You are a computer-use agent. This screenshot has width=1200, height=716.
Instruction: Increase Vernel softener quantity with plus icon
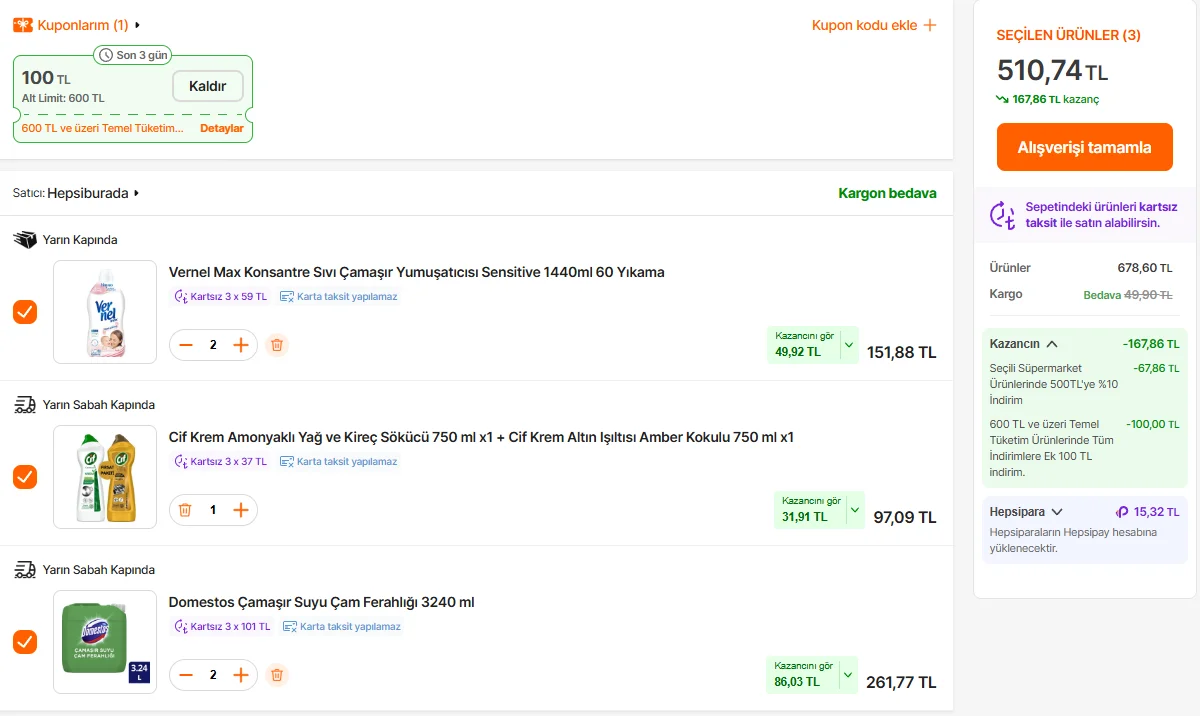point(241,345)
